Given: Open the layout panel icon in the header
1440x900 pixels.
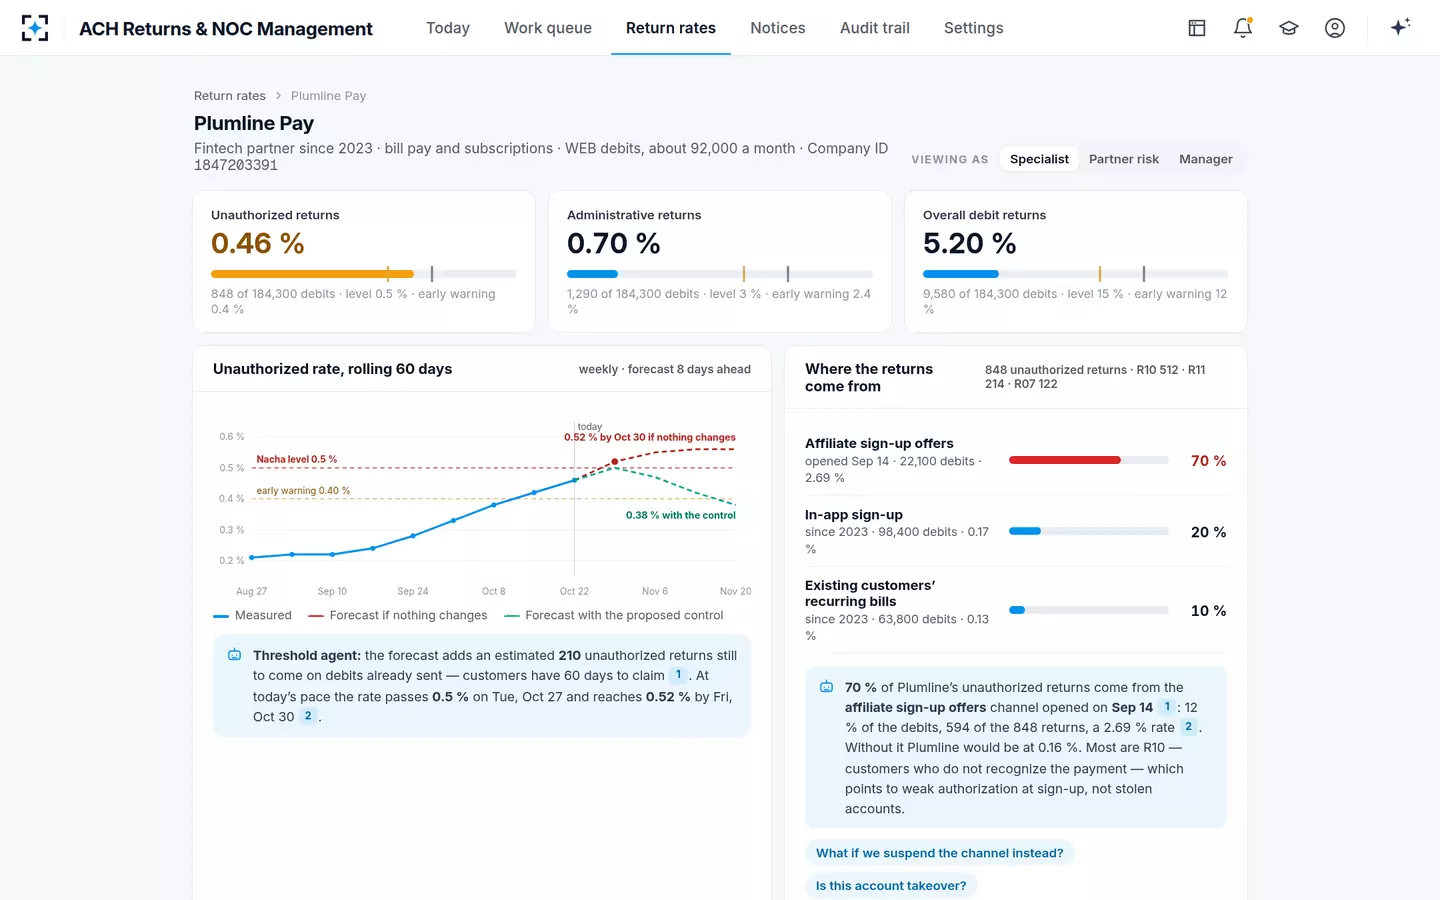Looking at the screenshot, I should click(x=1197, y=28).
